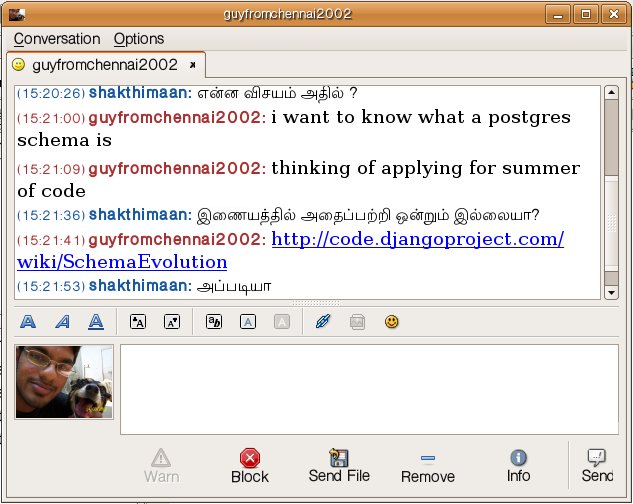
Task: Click the buddy icon photo thumbnail
Action: (x=64, y=382)
